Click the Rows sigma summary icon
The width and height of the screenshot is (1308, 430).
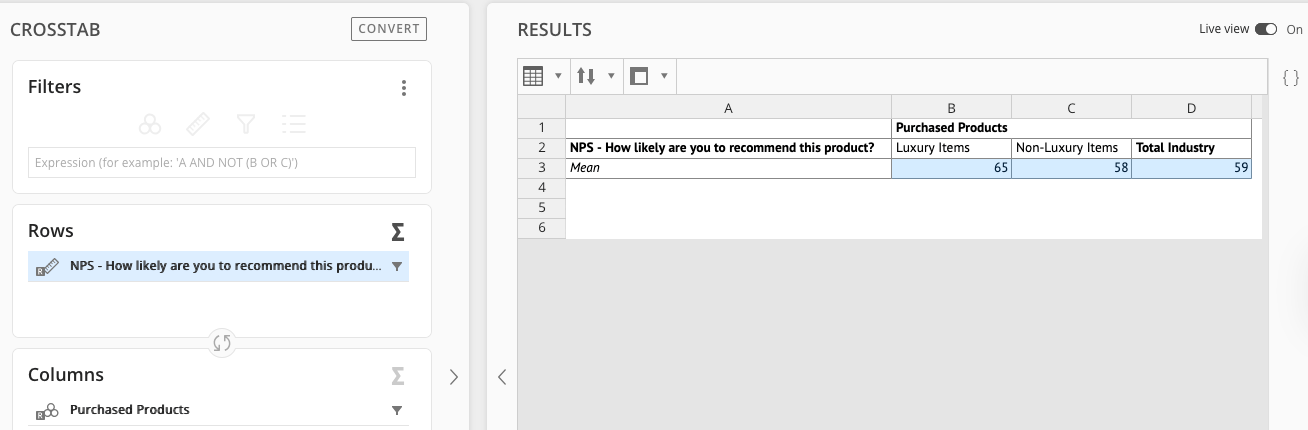398,232
